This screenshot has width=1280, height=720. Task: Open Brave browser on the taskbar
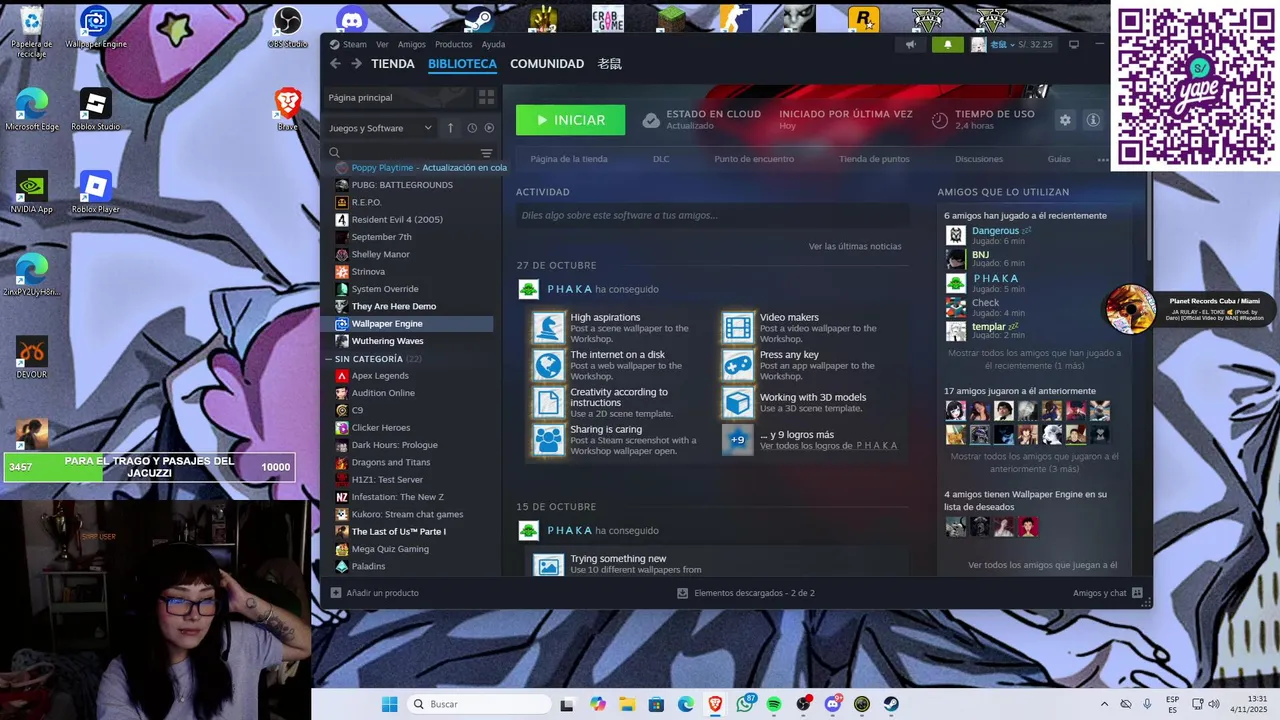715,704
